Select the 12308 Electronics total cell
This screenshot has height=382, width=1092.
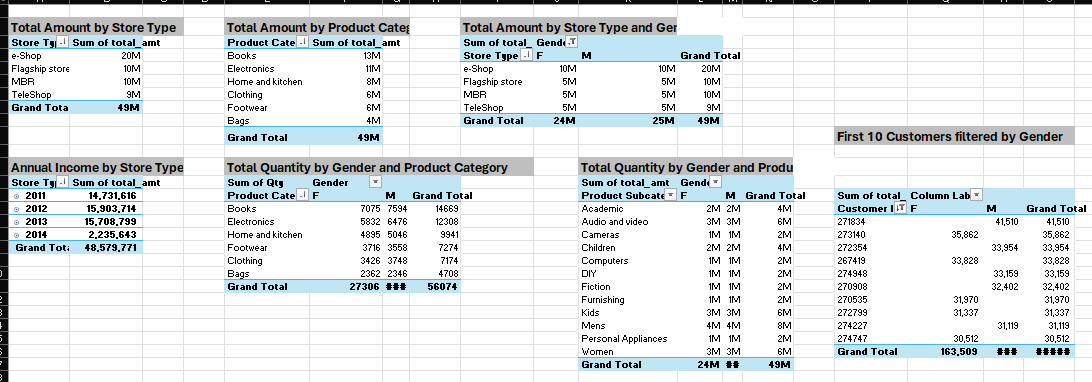tap(435, 222)
